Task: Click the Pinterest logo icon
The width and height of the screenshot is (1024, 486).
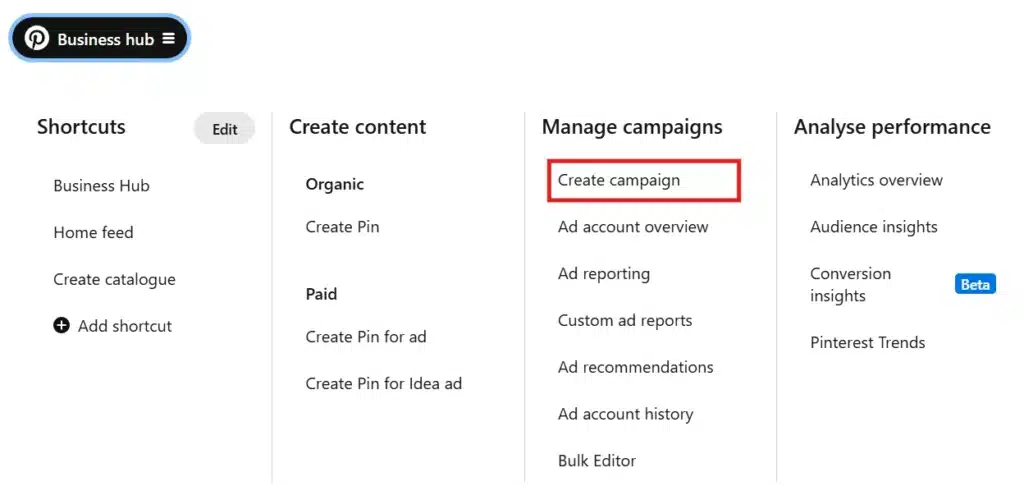Action: pos(37,39)
